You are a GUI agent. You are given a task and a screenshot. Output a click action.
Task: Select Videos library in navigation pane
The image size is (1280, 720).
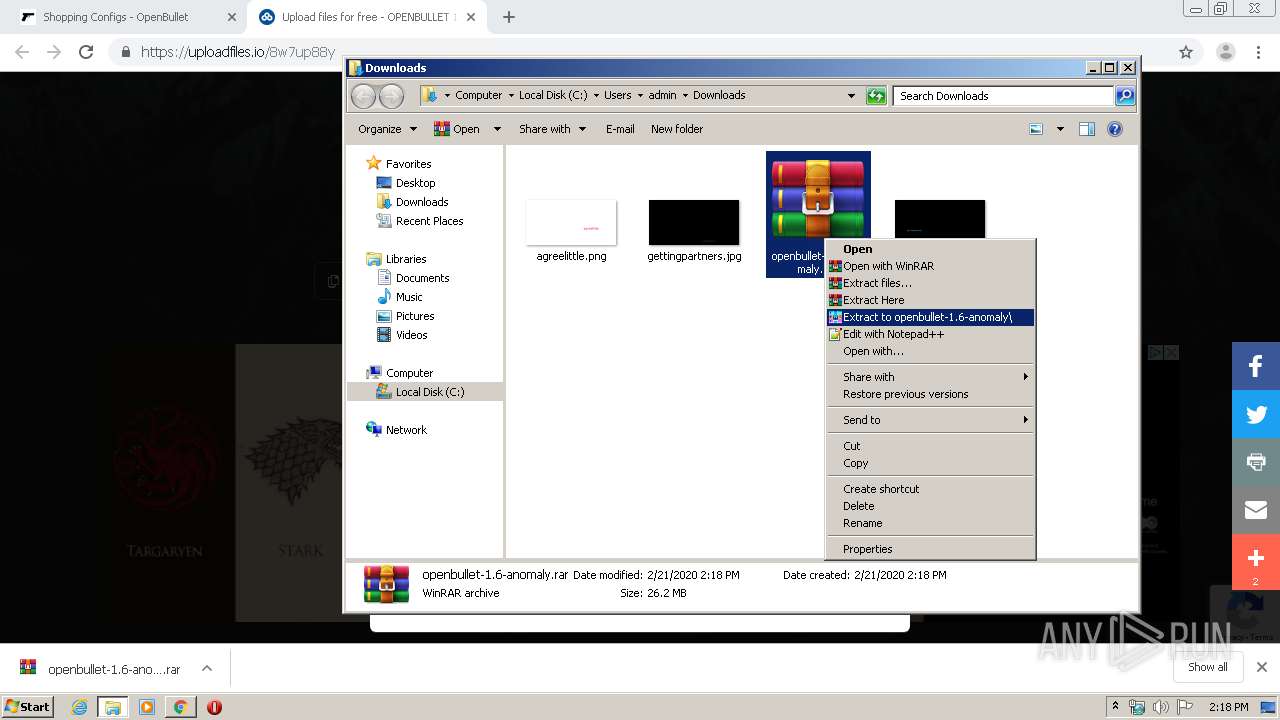(x=402, y=335)
